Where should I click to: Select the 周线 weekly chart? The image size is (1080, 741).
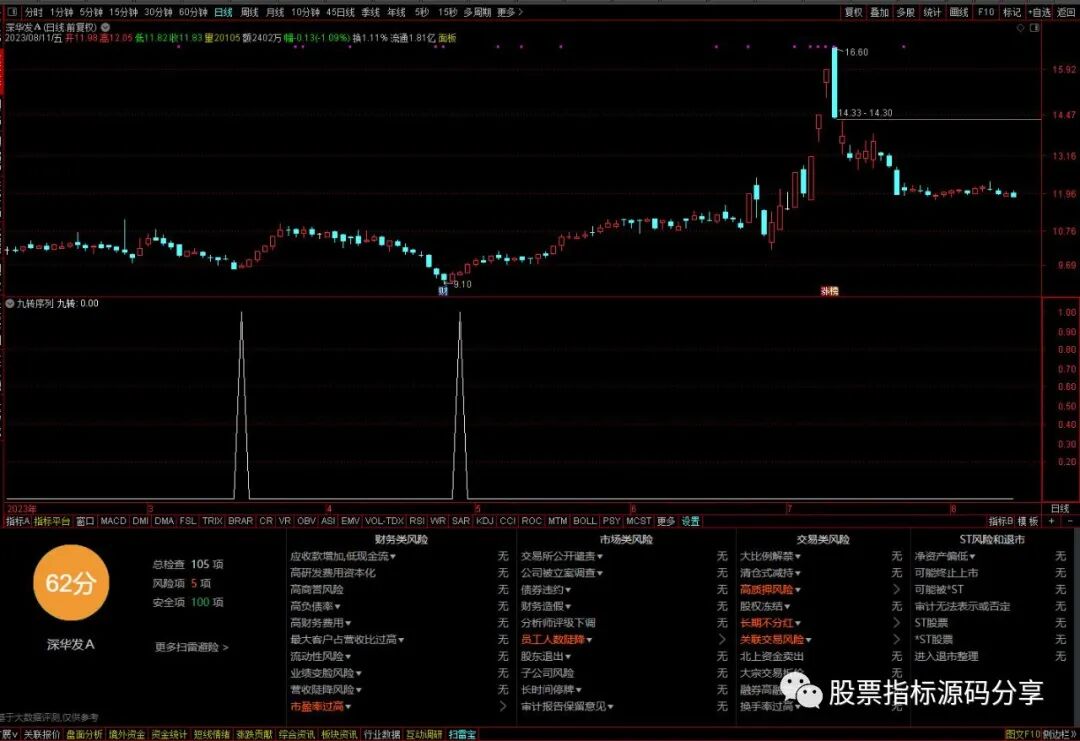[249, 12]
